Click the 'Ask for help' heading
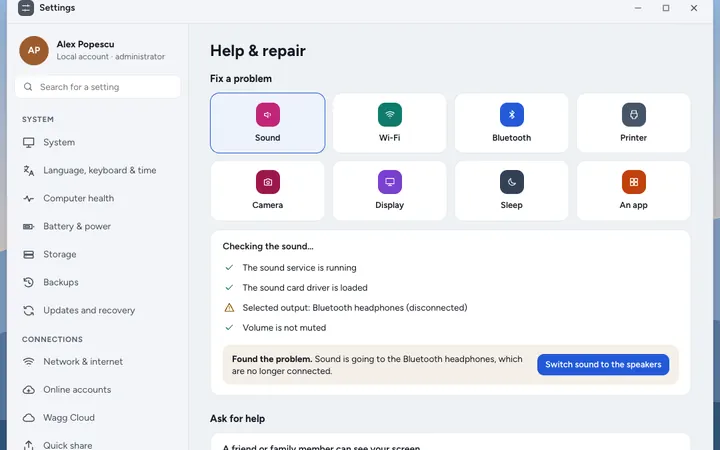This screenshot has width=720, height=450. click(237, 419)
